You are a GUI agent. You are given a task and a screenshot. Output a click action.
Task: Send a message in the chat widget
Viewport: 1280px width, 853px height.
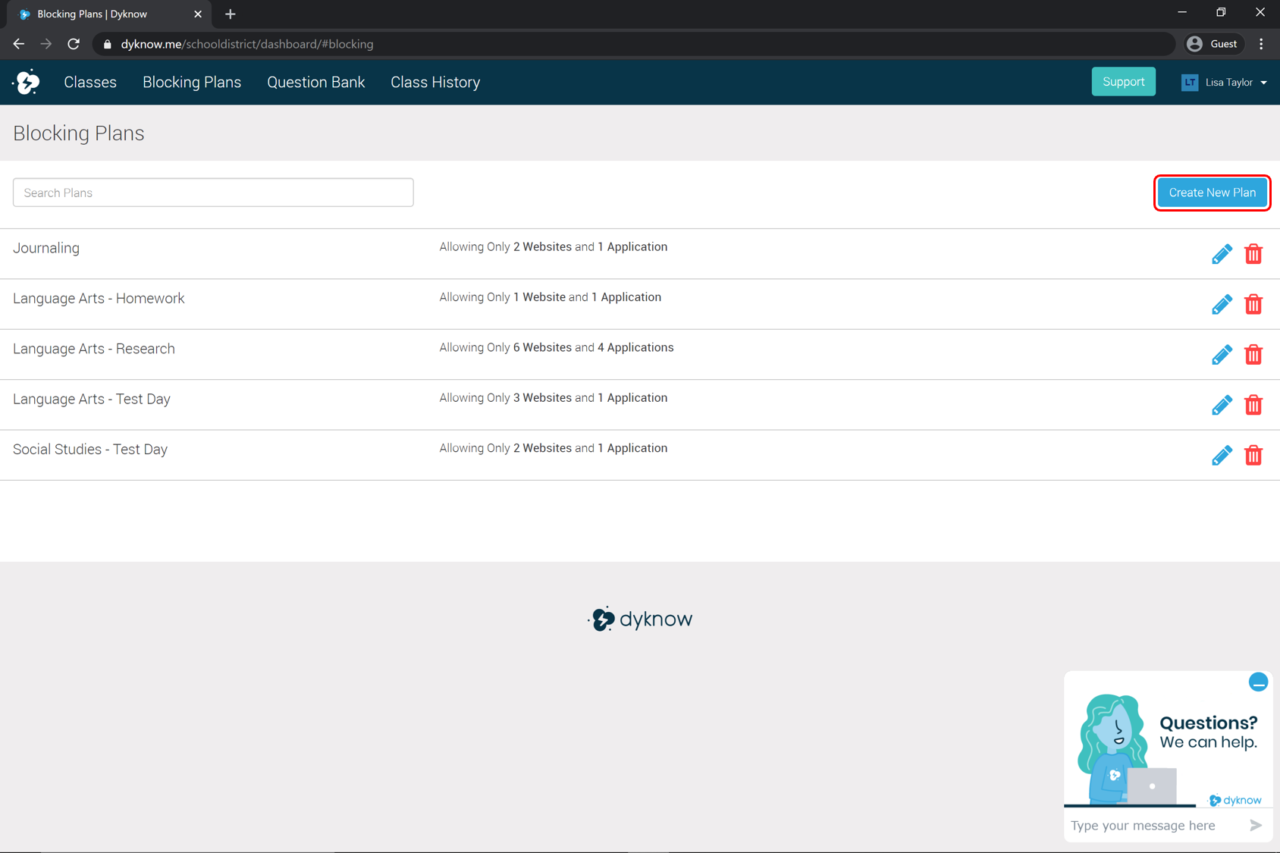coord(1258,825)
